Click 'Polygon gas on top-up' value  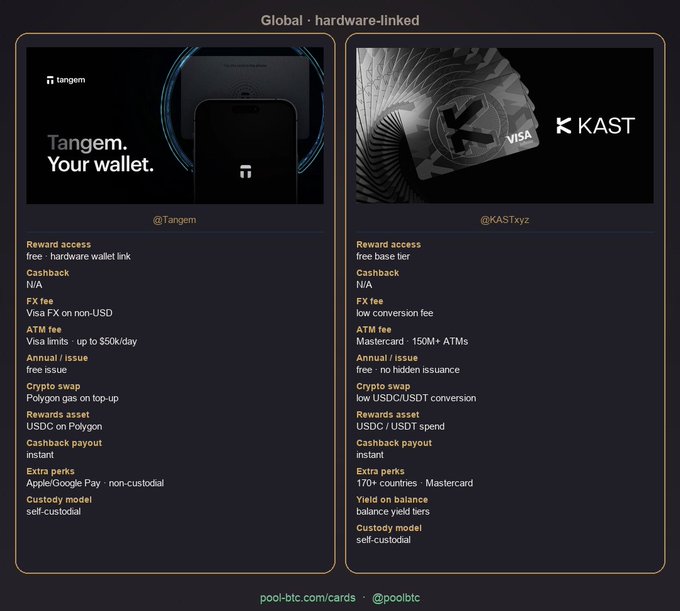72,398
